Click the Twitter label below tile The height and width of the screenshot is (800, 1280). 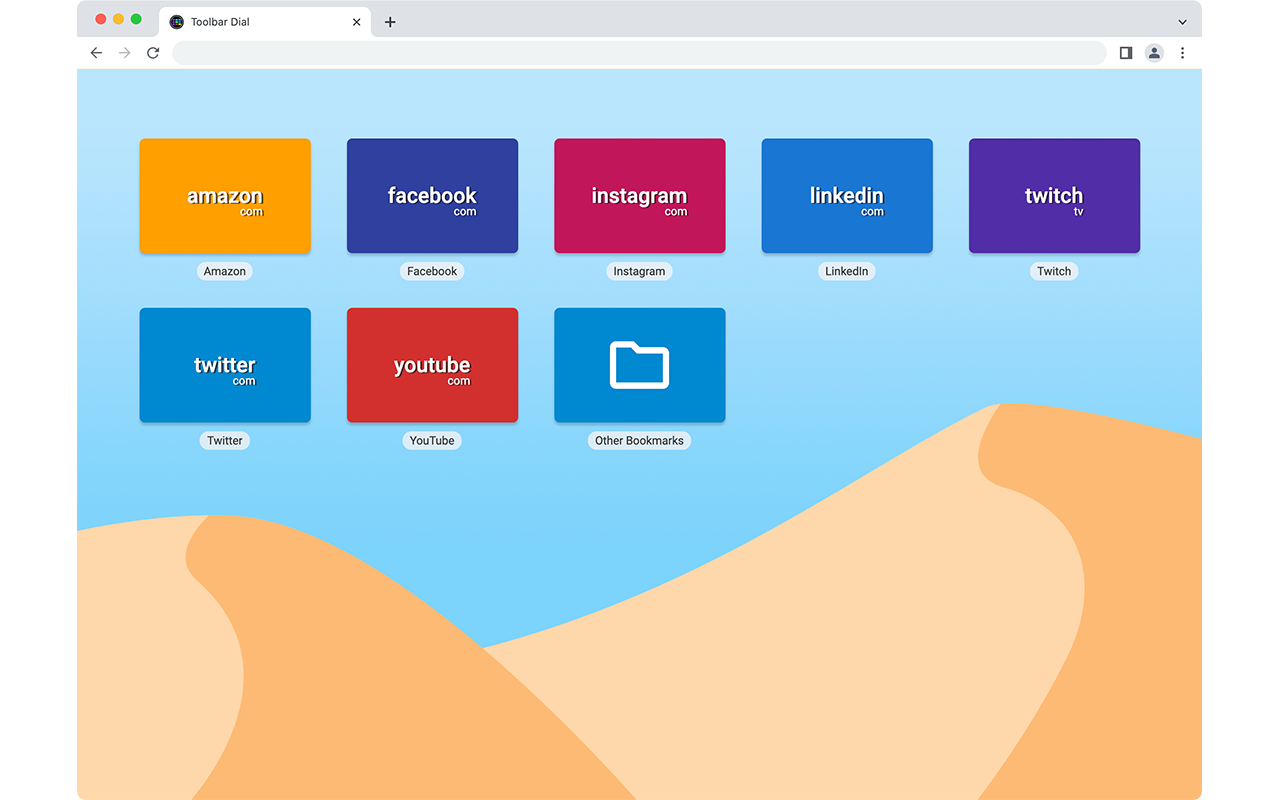(x=225, y=440)
